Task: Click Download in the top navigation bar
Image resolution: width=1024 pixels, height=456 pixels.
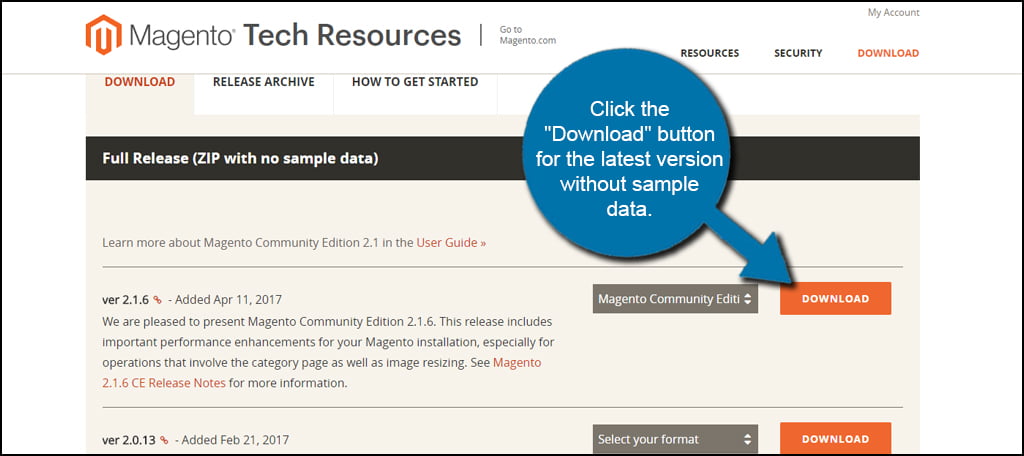Action: (888, 53)
